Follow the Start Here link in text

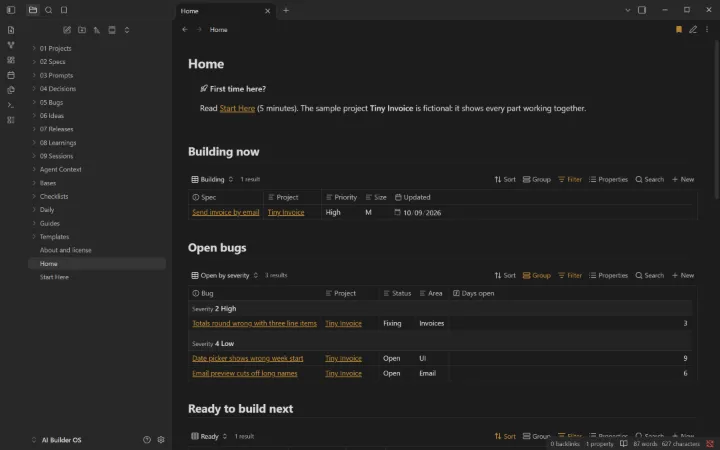click(237, 108)
